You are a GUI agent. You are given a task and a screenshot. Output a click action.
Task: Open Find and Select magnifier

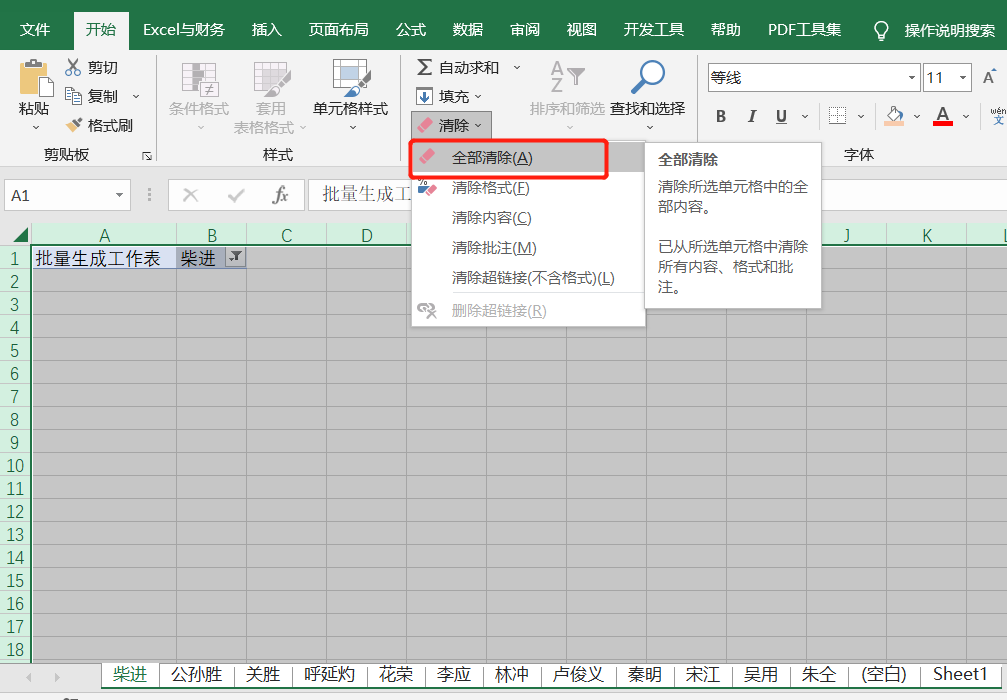point(647,77)
